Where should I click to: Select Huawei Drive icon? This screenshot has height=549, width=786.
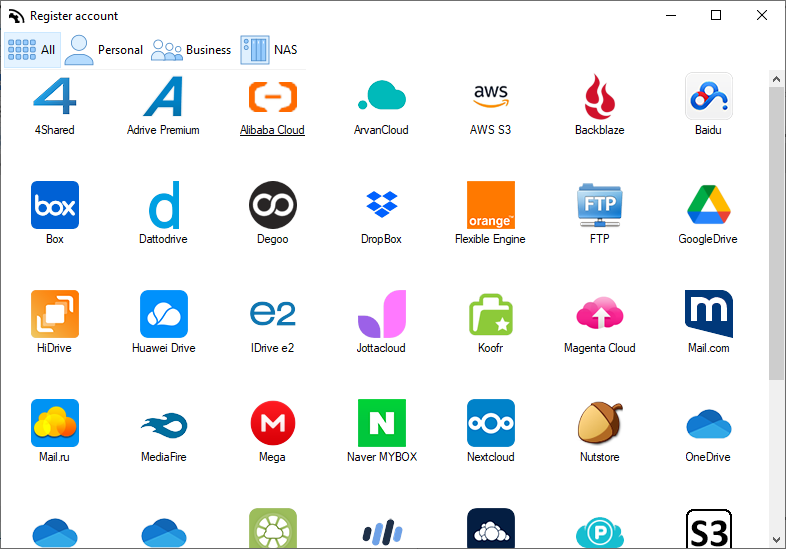[164, 313]
